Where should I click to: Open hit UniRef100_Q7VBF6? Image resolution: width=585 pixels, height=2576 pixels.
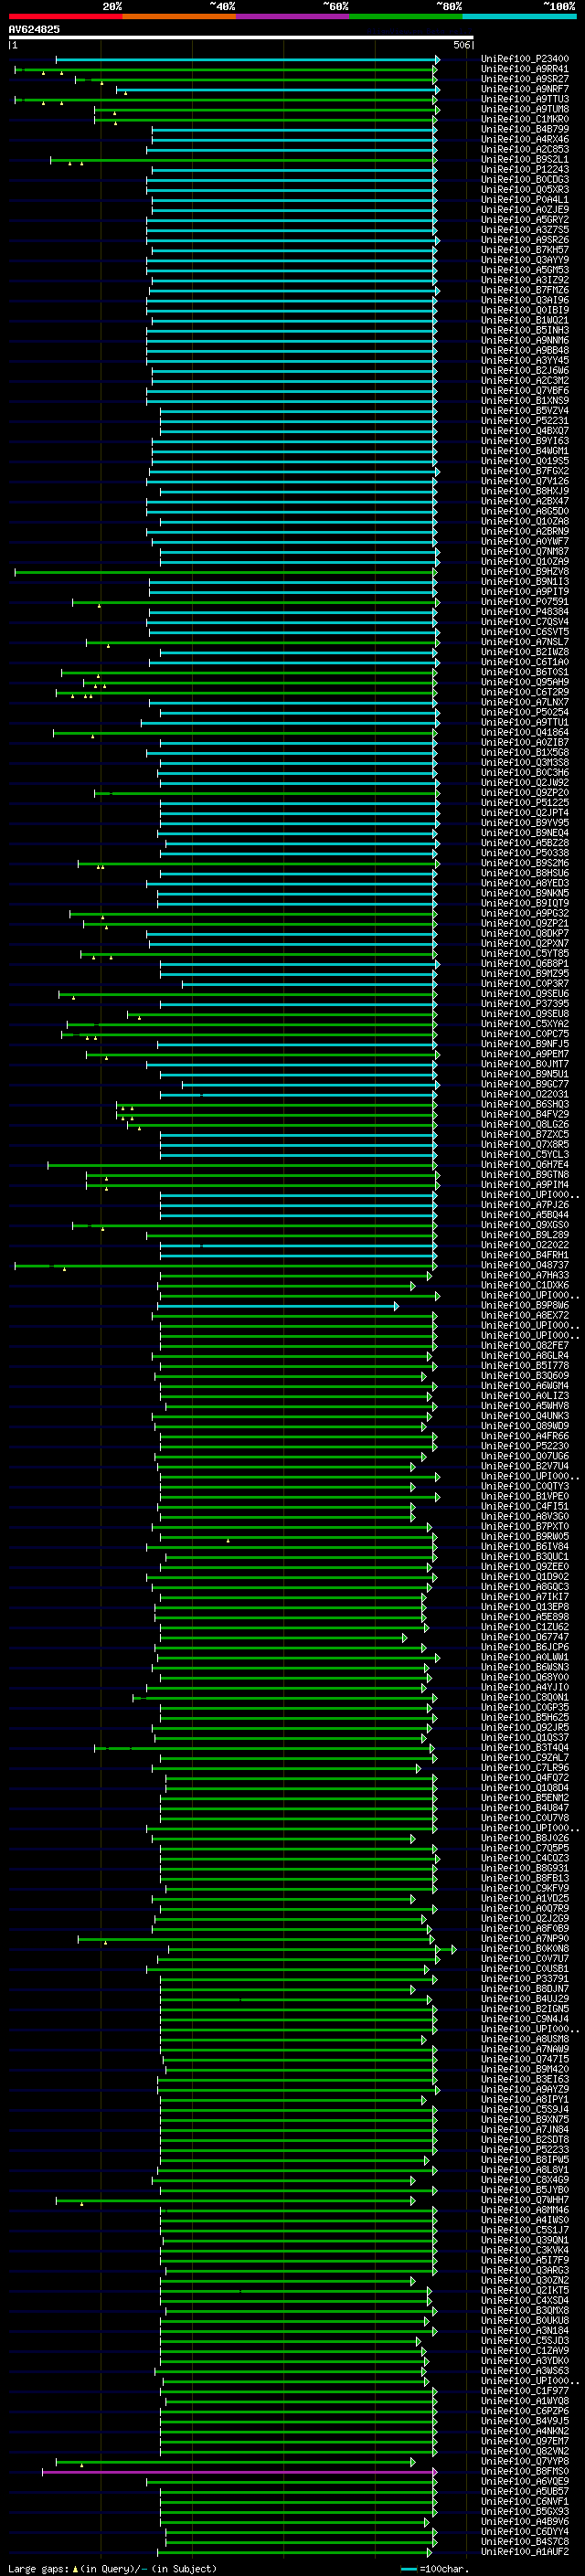point(525,391)
